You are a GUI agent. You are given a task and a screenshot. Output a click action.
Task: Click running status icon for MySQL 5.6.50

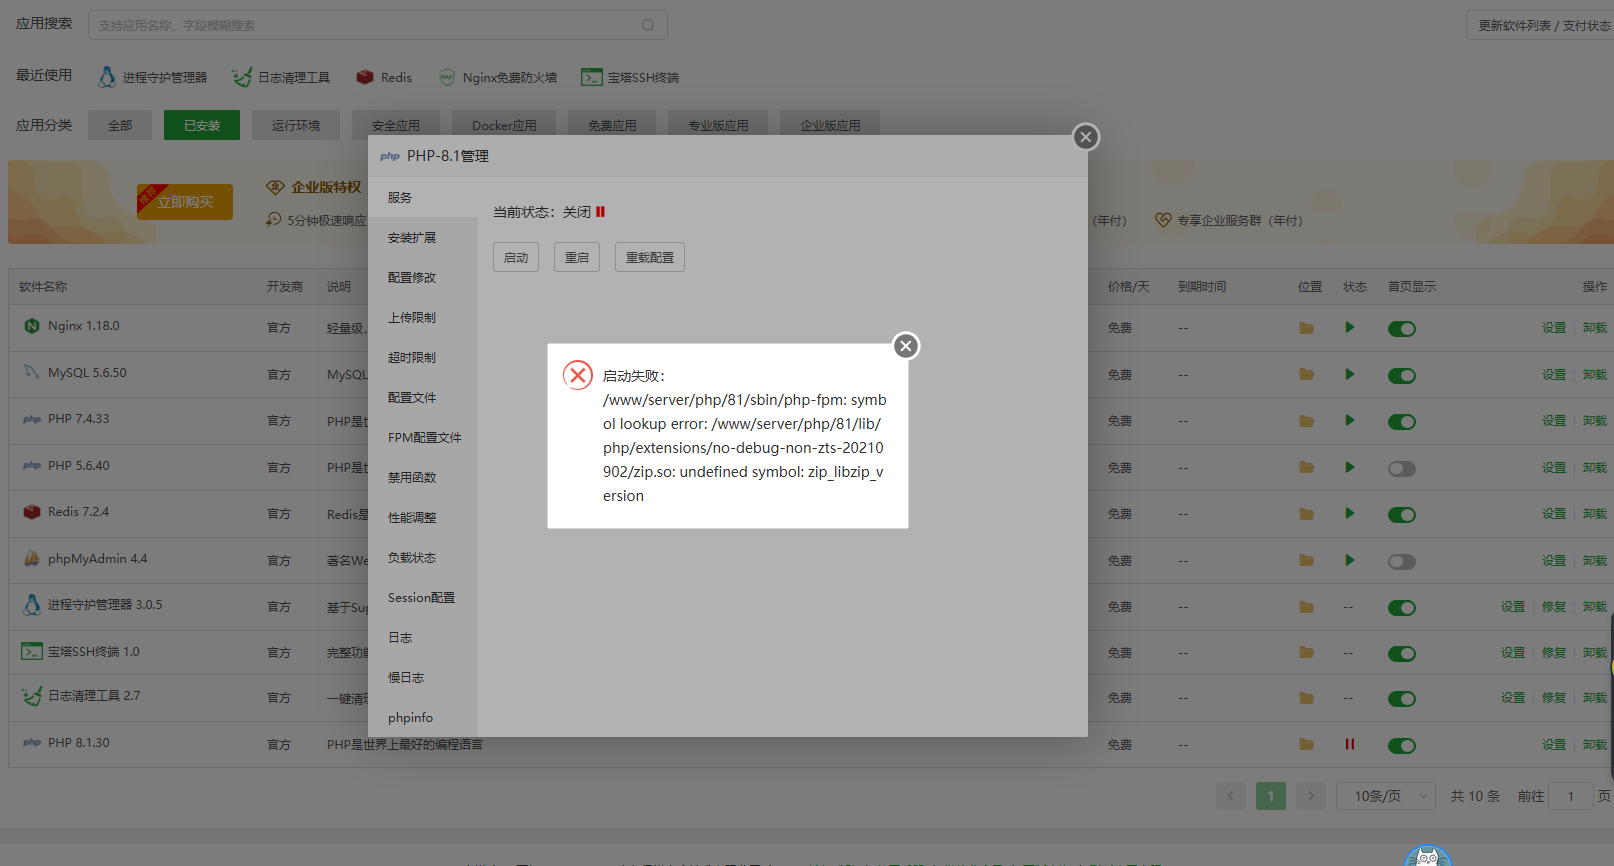[x=1350, y=374]
